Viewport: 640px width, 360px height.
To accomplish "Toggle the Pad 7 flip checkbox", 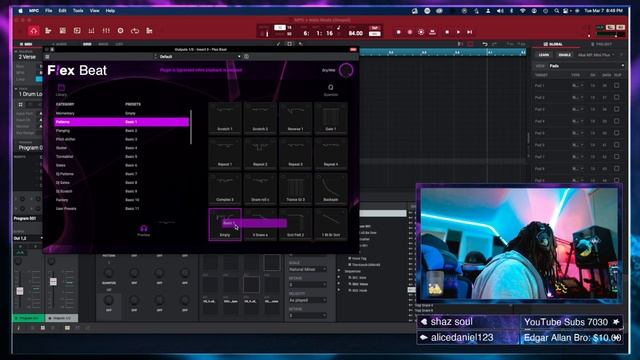I will [x=616, y=157].
